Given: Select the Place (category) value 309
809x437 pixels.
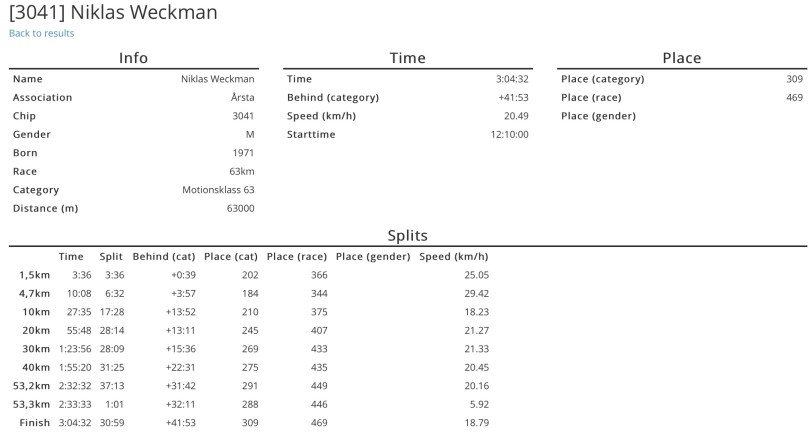Looking at the screenshot, I should 794,79.
